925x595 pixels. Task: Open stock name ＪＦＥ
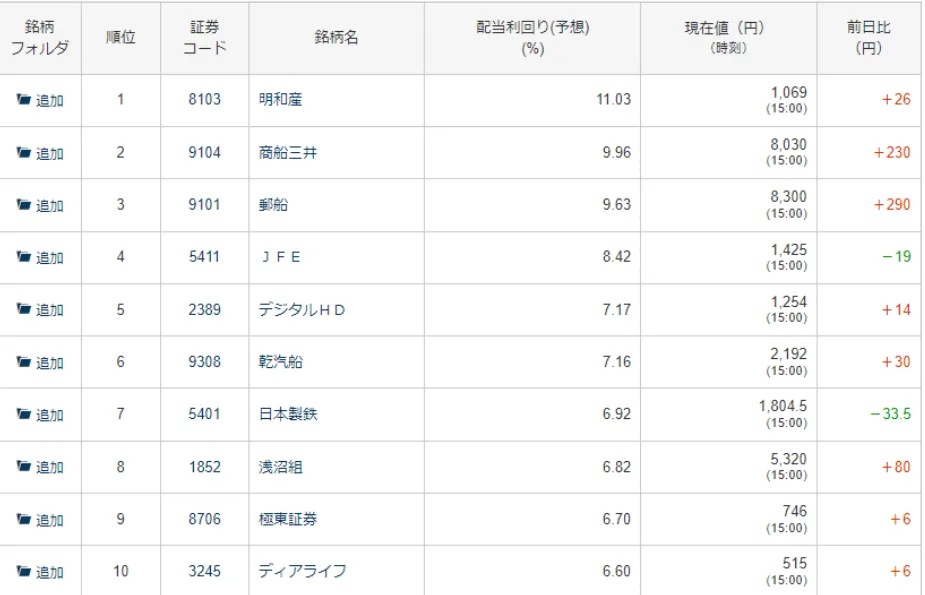(280, 257)
